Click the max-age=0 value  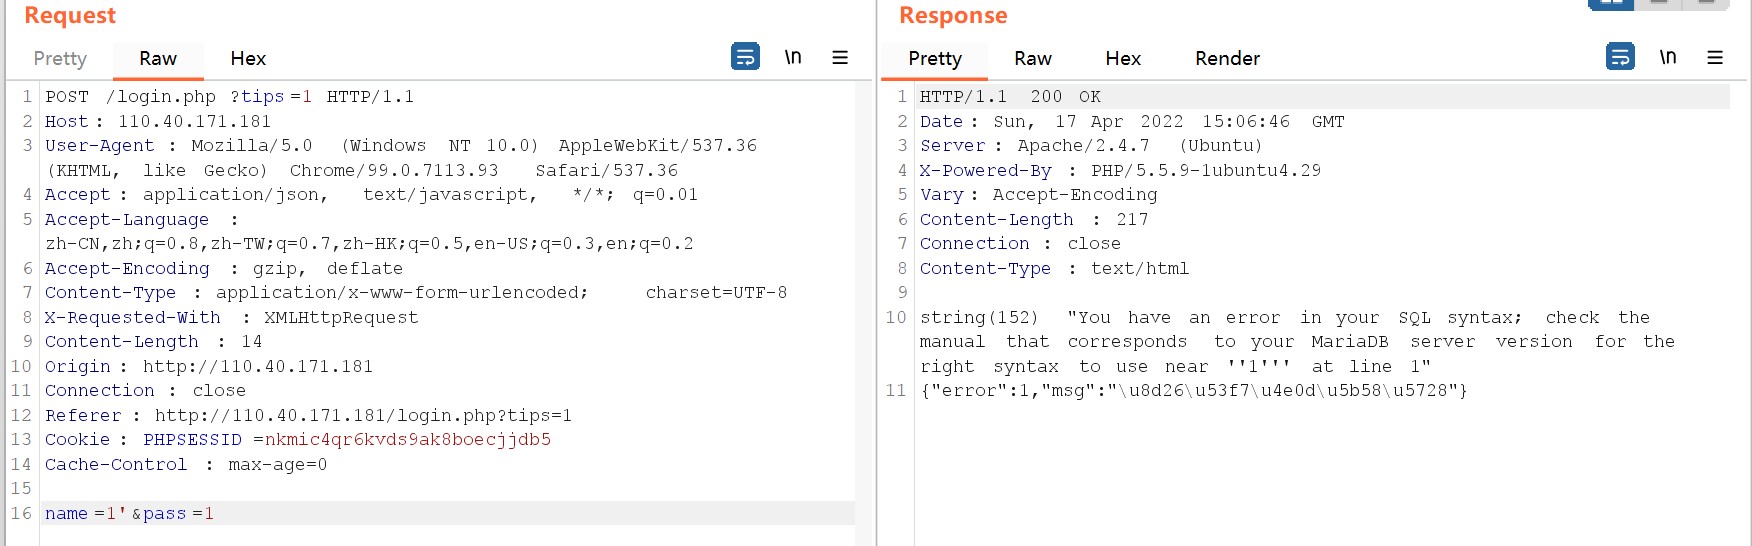(277, 464)
